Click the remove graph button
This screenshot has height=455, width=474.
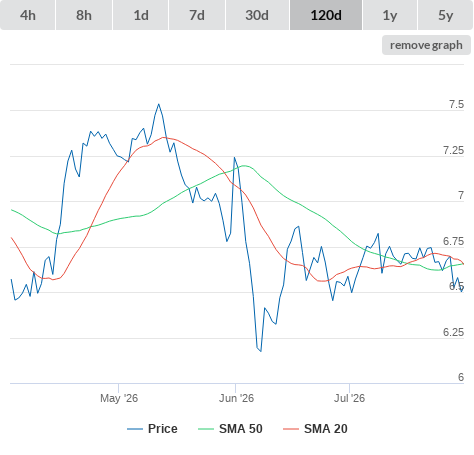426,45
